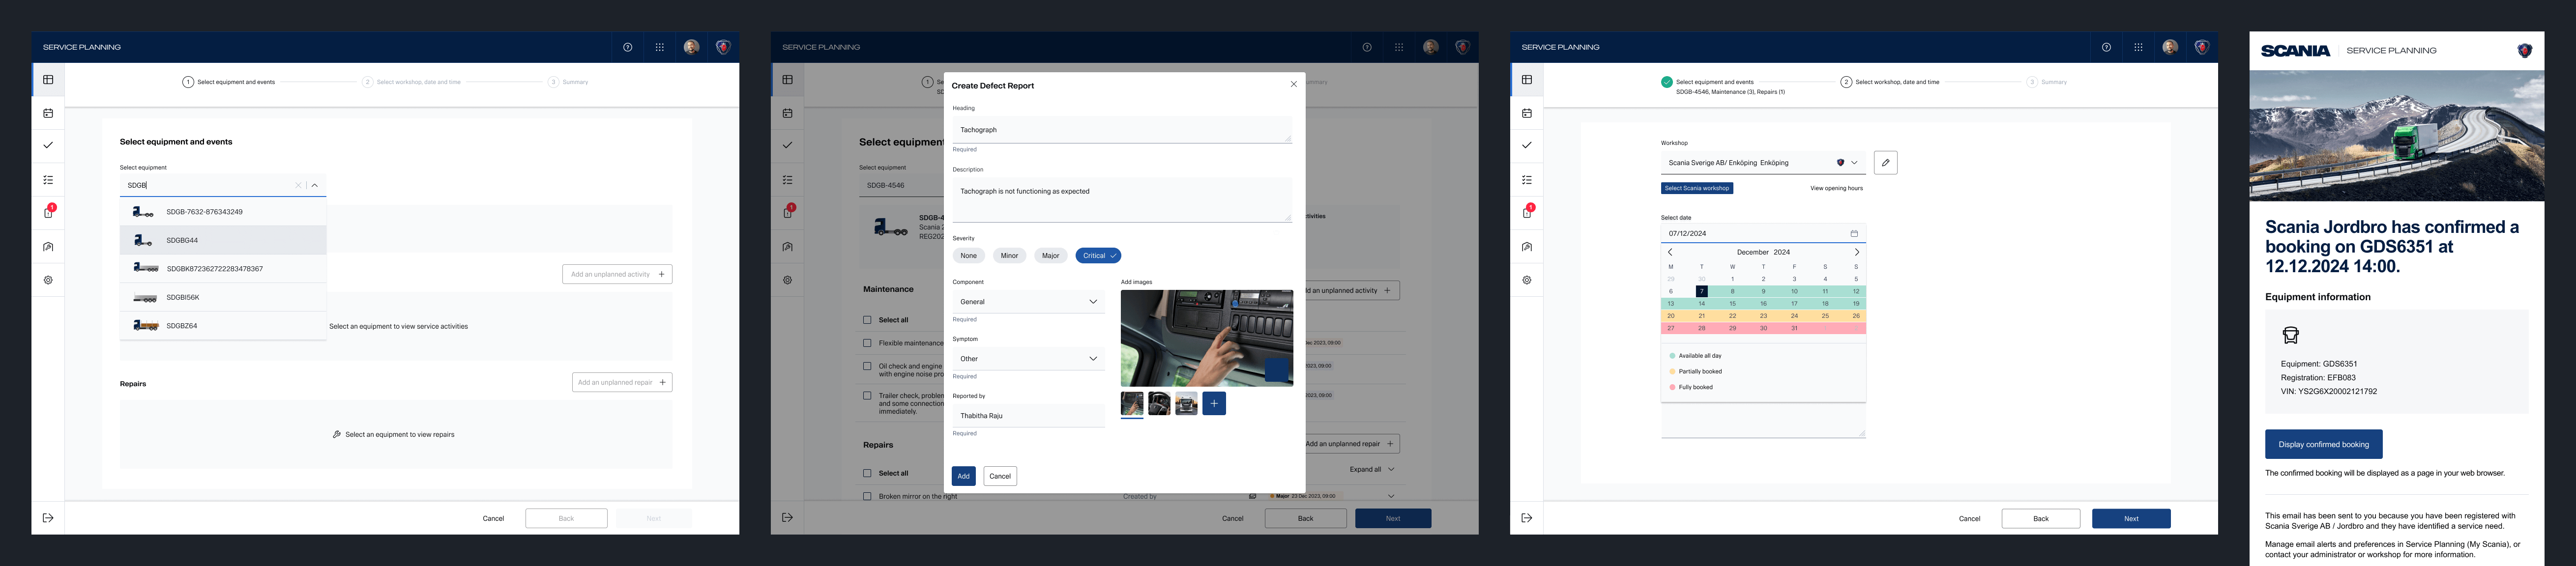Open the Symptom Other dropdown

(x=1029, y=358)
